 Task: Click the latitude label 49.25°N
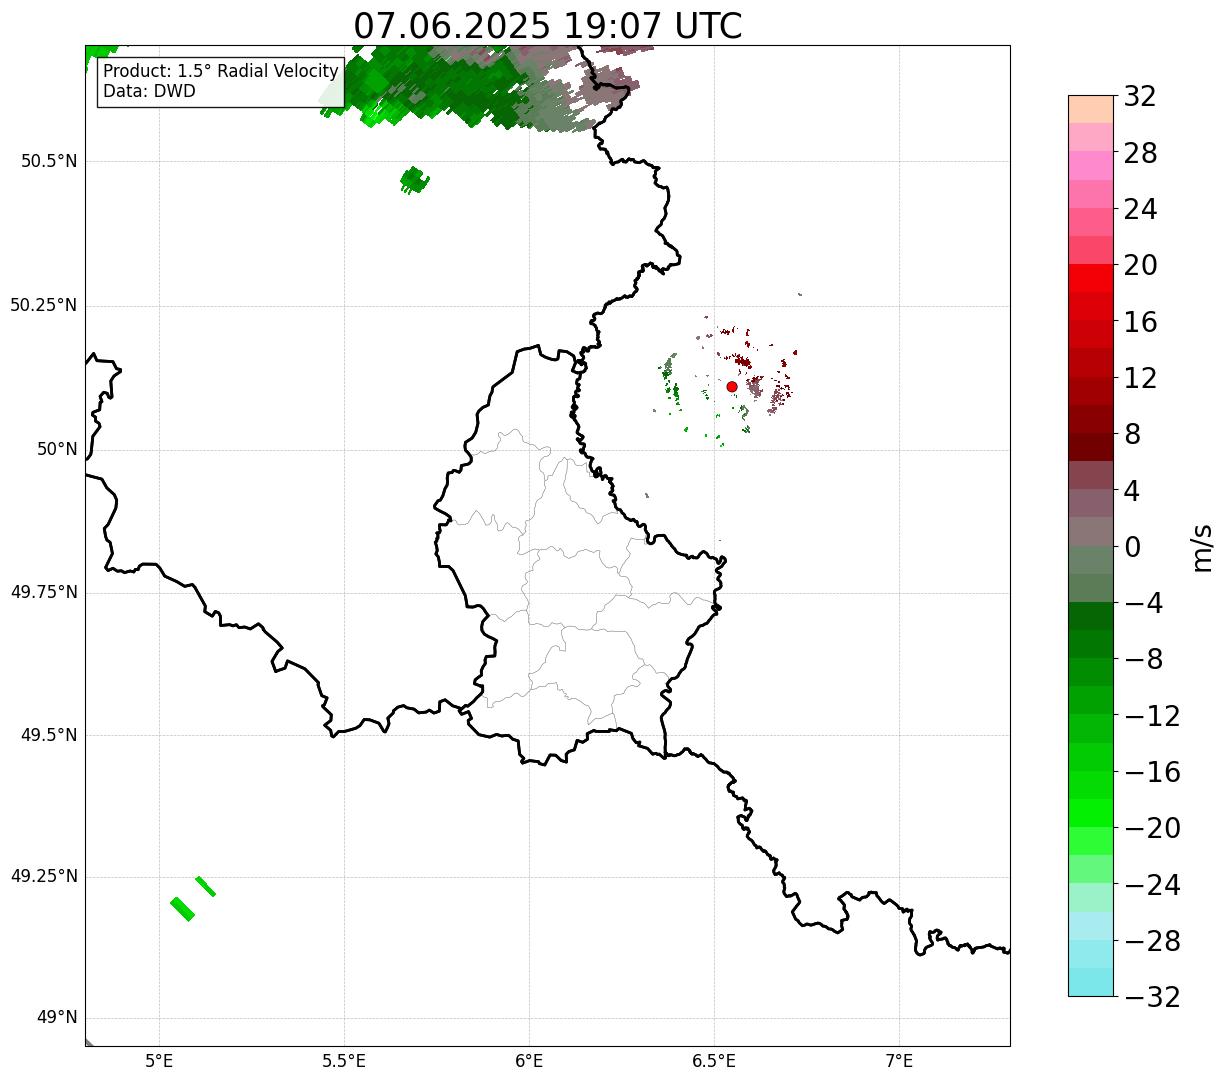pos(44,876)
